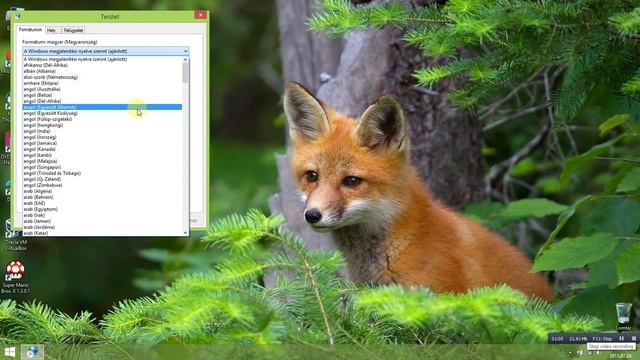Switch to the Felügyelet tab
Screen dimensions: 640x360
click(x=73, y=30)
